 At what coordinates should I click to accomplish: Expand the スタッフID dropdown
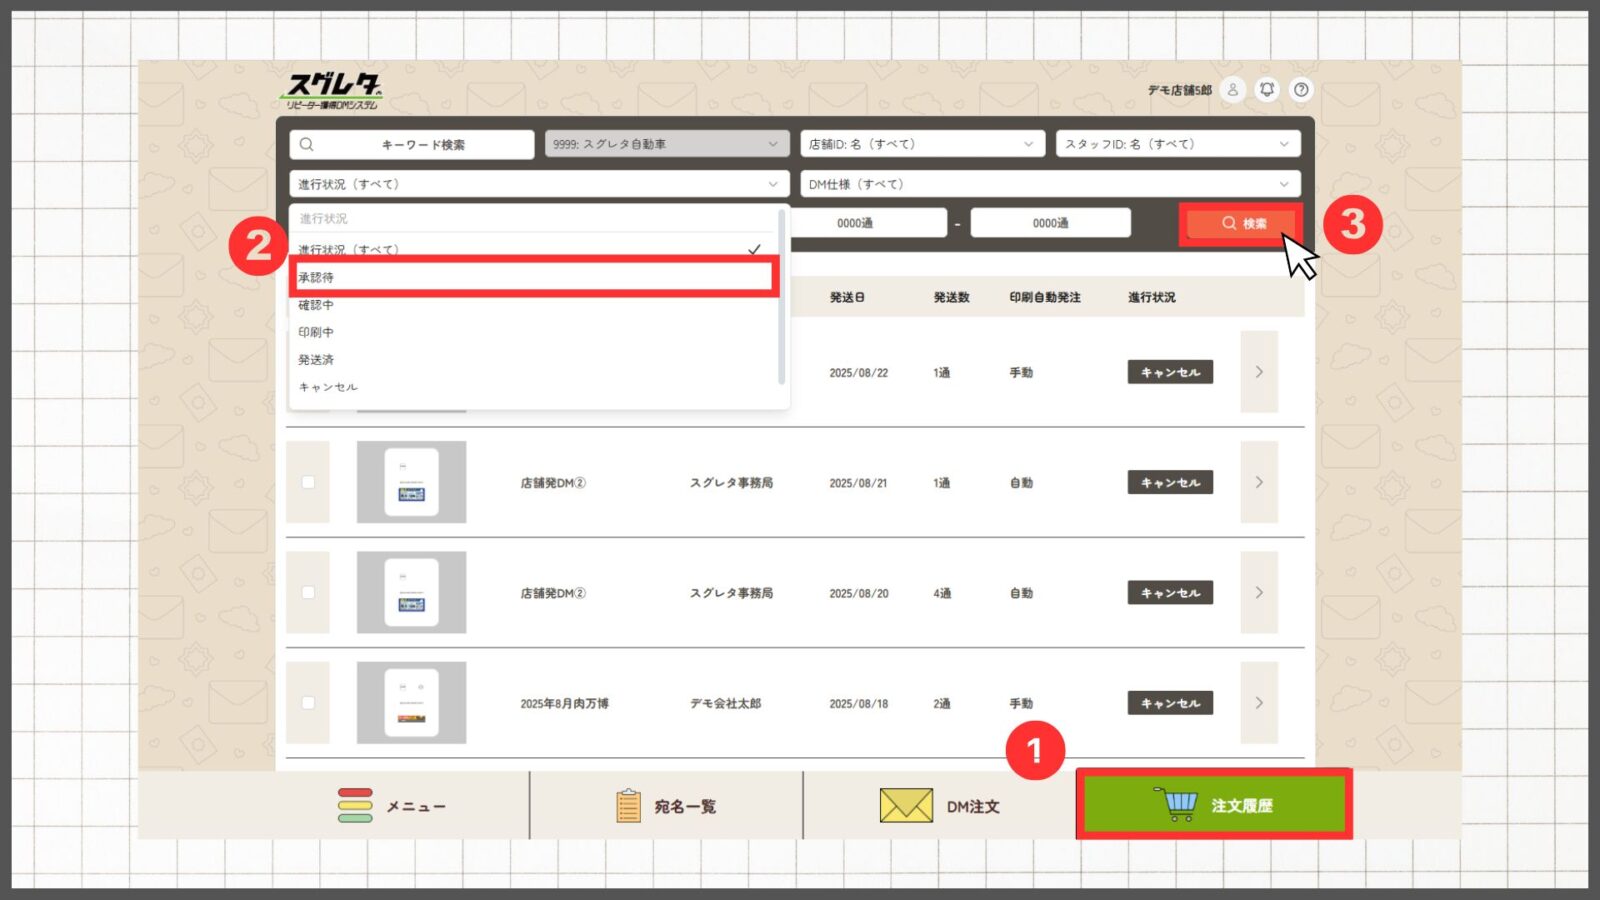click(x=1177, y=144)
